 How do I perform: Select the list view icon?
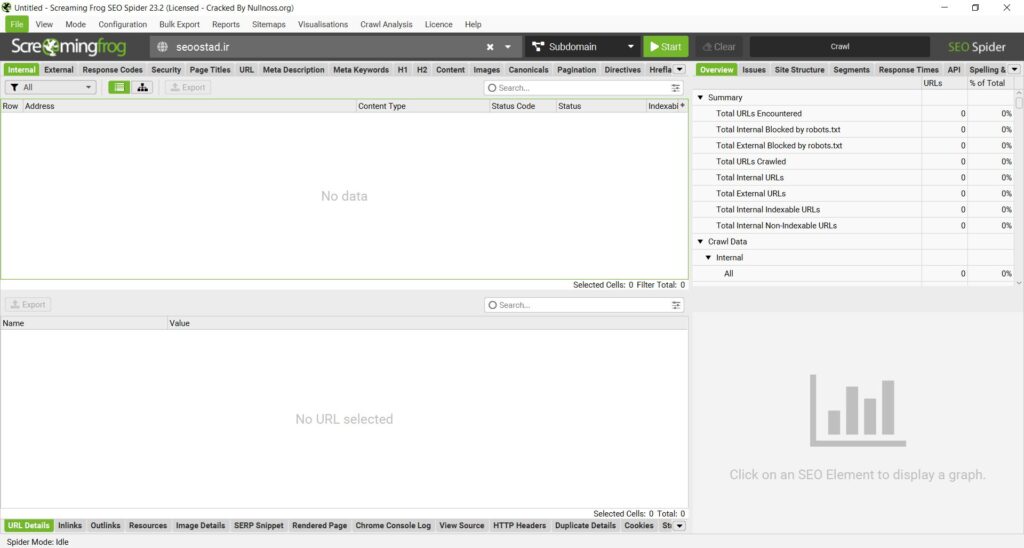[119, 87]
